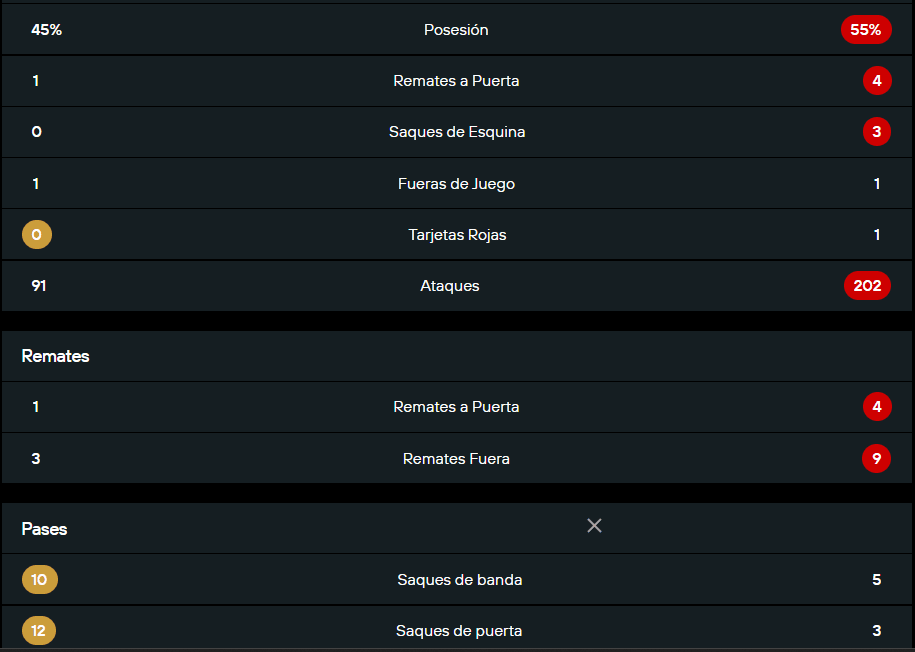Click the red 4 badge in top Remates a Puerta
915x652 pixels.
coord(877,81)
